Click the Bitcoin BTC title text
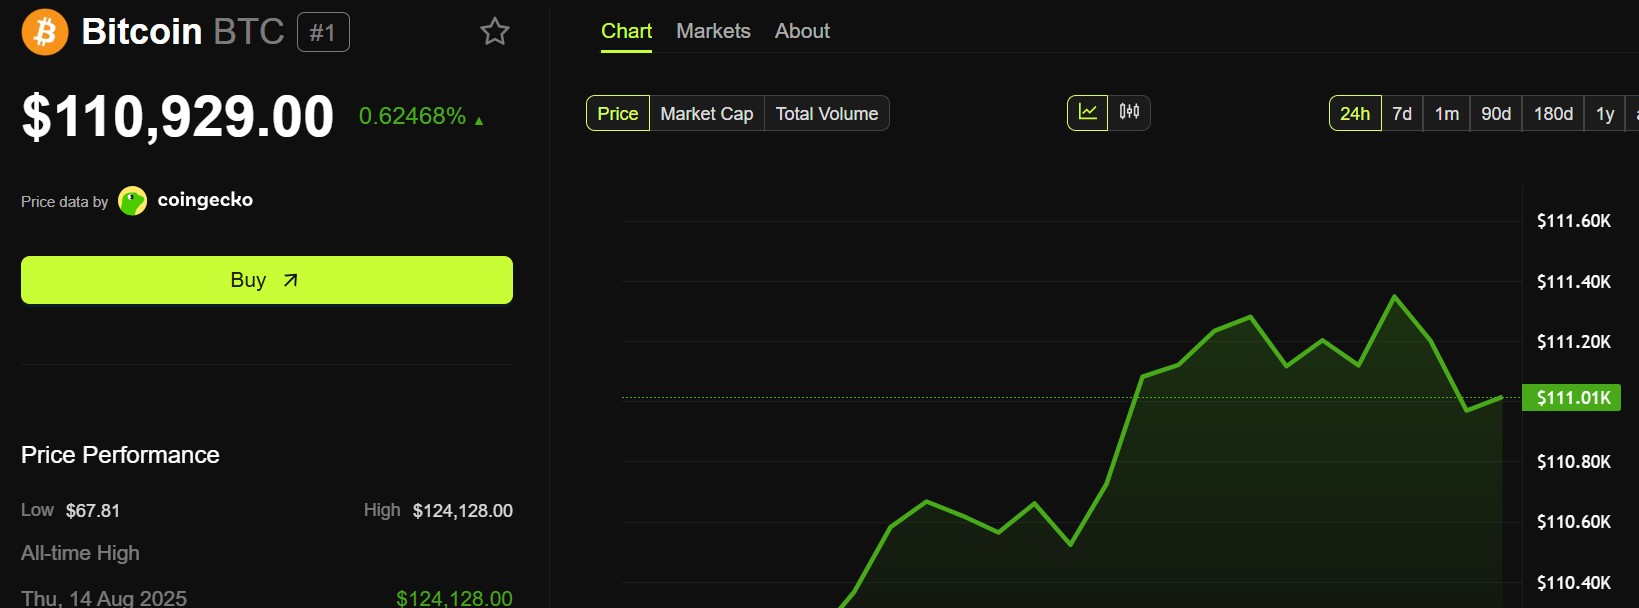This screenshot has width=1639, height=608. click(x=183, y=32)
